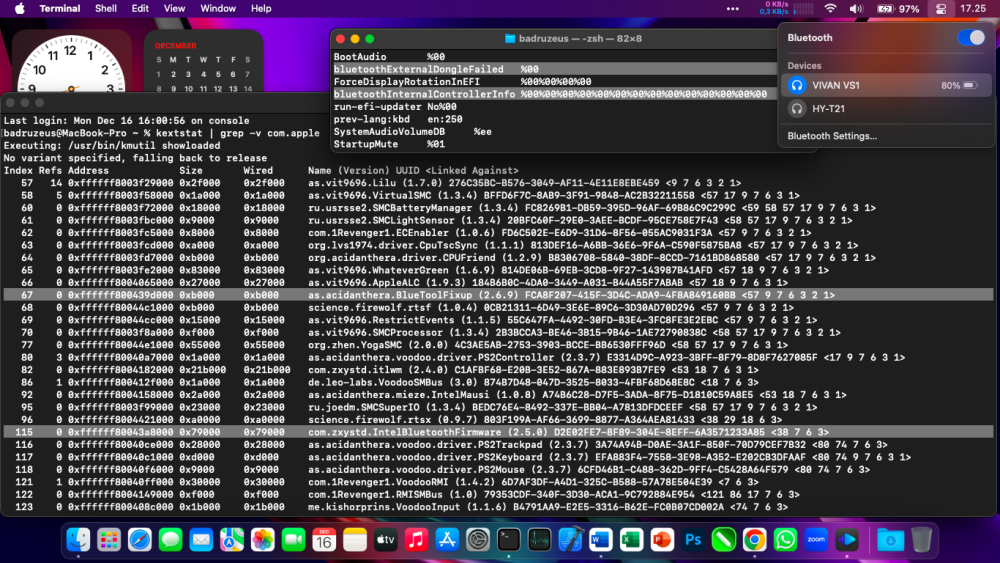The height and width of the screenshot is (563, 1000).
Task: Open the Messages app in Dock
Action: pos(170,540)
